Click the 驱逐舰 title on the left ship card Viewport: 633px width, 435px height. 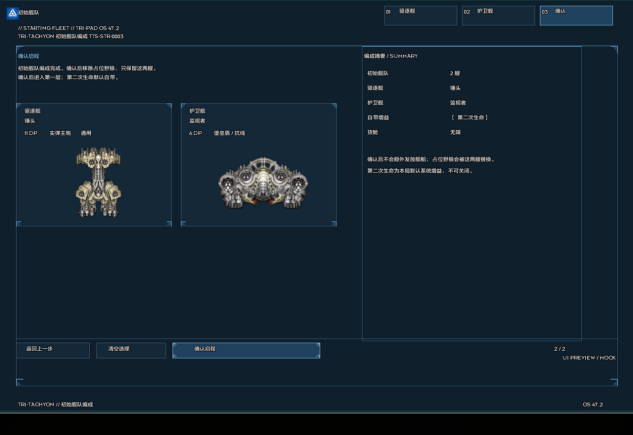[x=32, y=111]
